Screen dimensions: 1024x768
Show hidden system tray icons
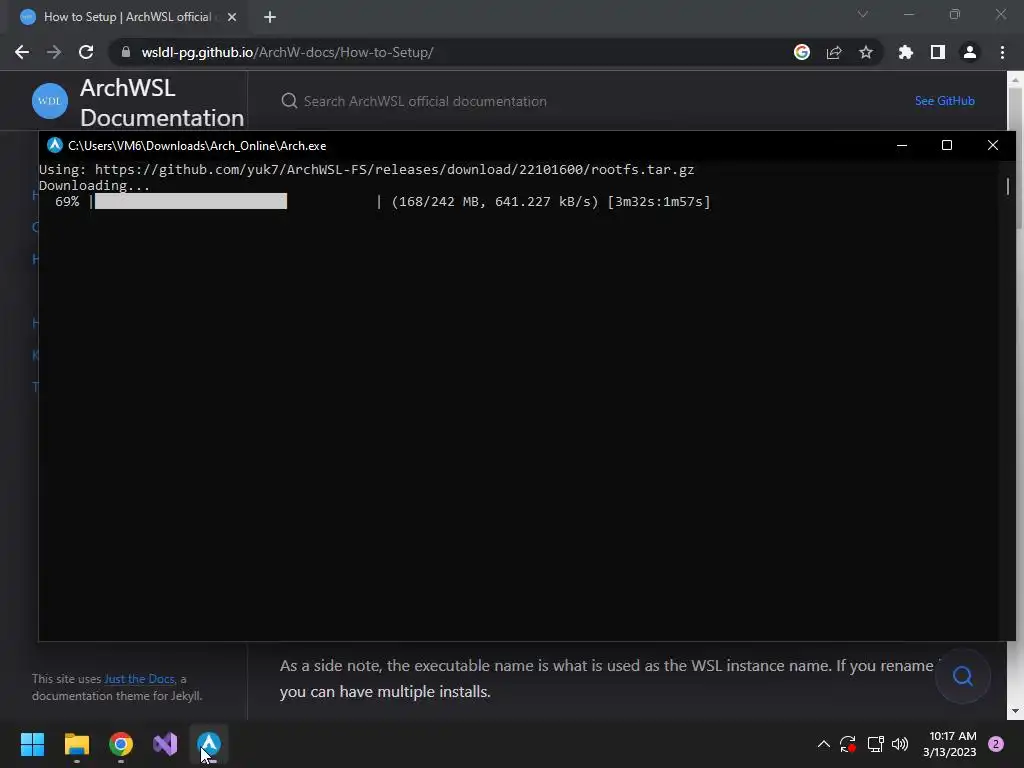pyautogui.click(x=824, y=744)
